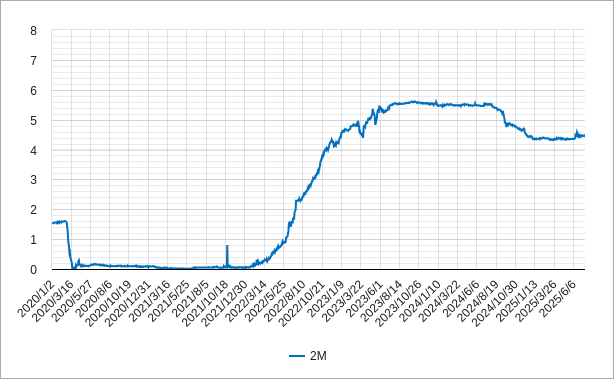The height and width of the screenshot is (380, 615).
Task: Click x-axis date label 2021/10/18
Action: tap(205, 304)
